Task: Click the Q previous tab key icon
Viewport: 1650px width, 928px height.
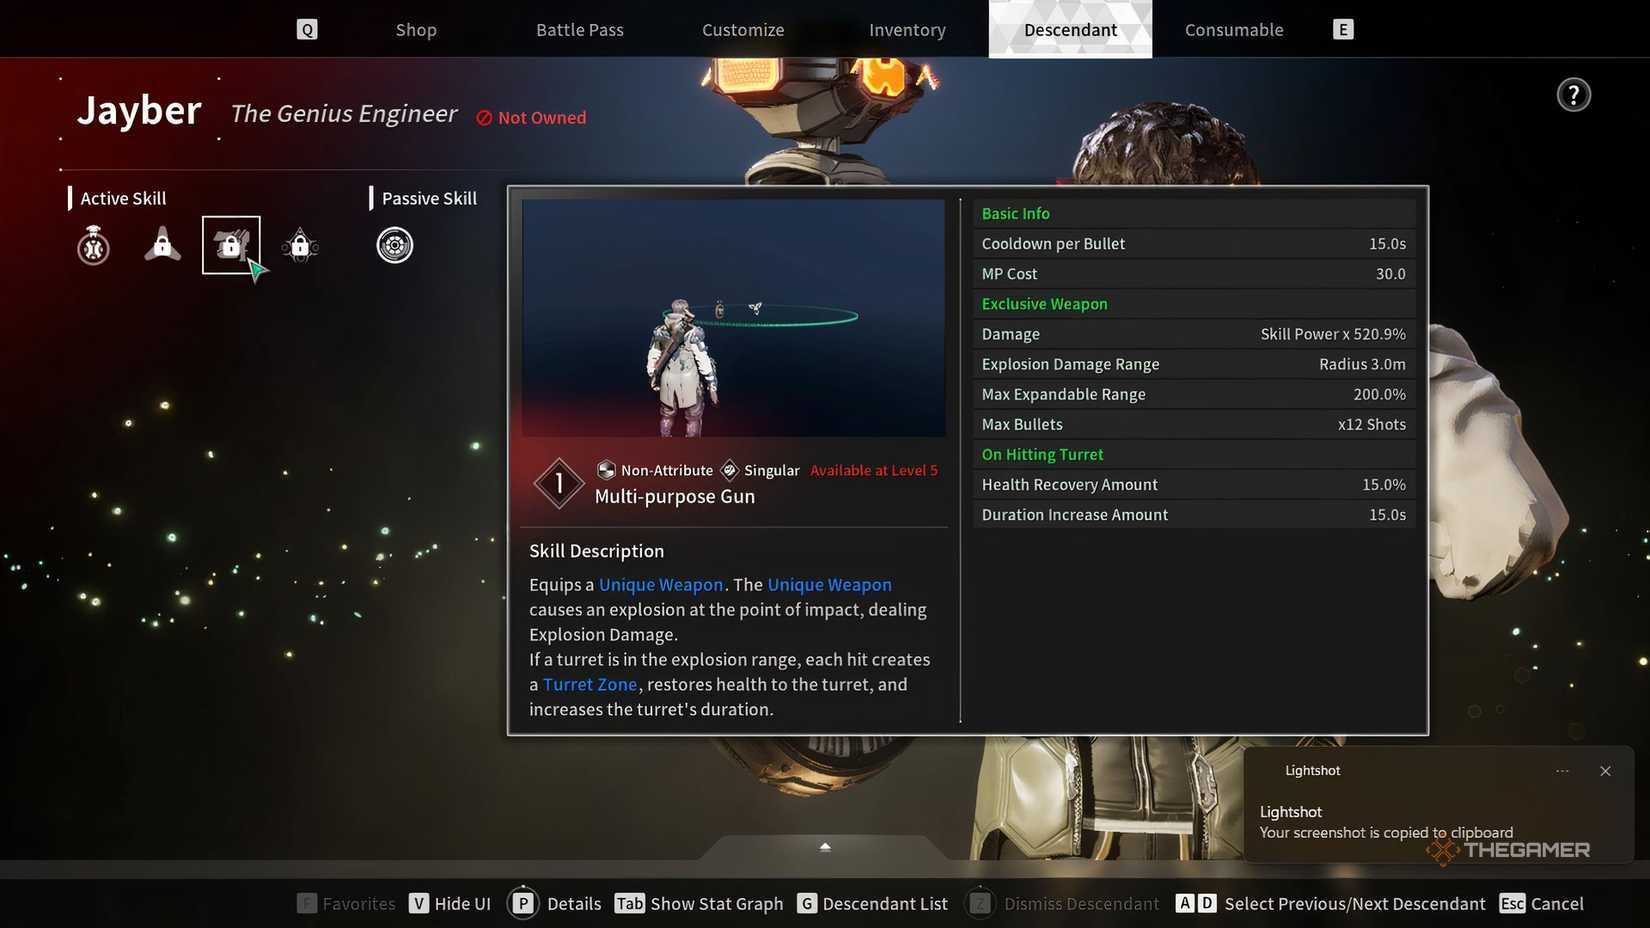Action: 307,30
